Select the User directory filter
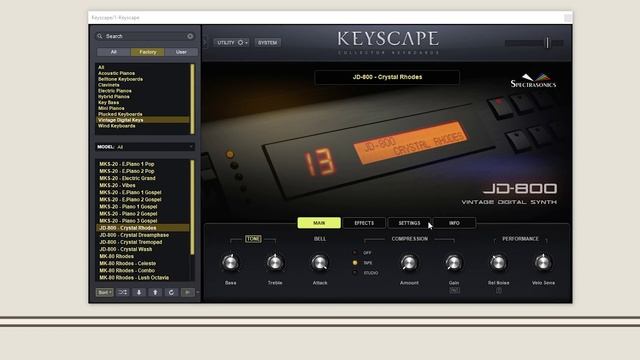640x360 pixels. pyautogui.click(x=181, y=52)
